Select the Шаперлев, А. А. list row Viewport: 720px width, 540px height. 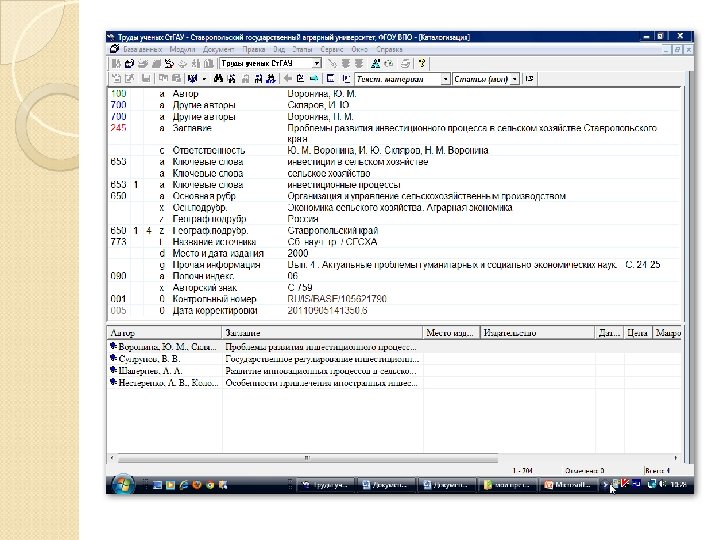(x=394, y=371)
